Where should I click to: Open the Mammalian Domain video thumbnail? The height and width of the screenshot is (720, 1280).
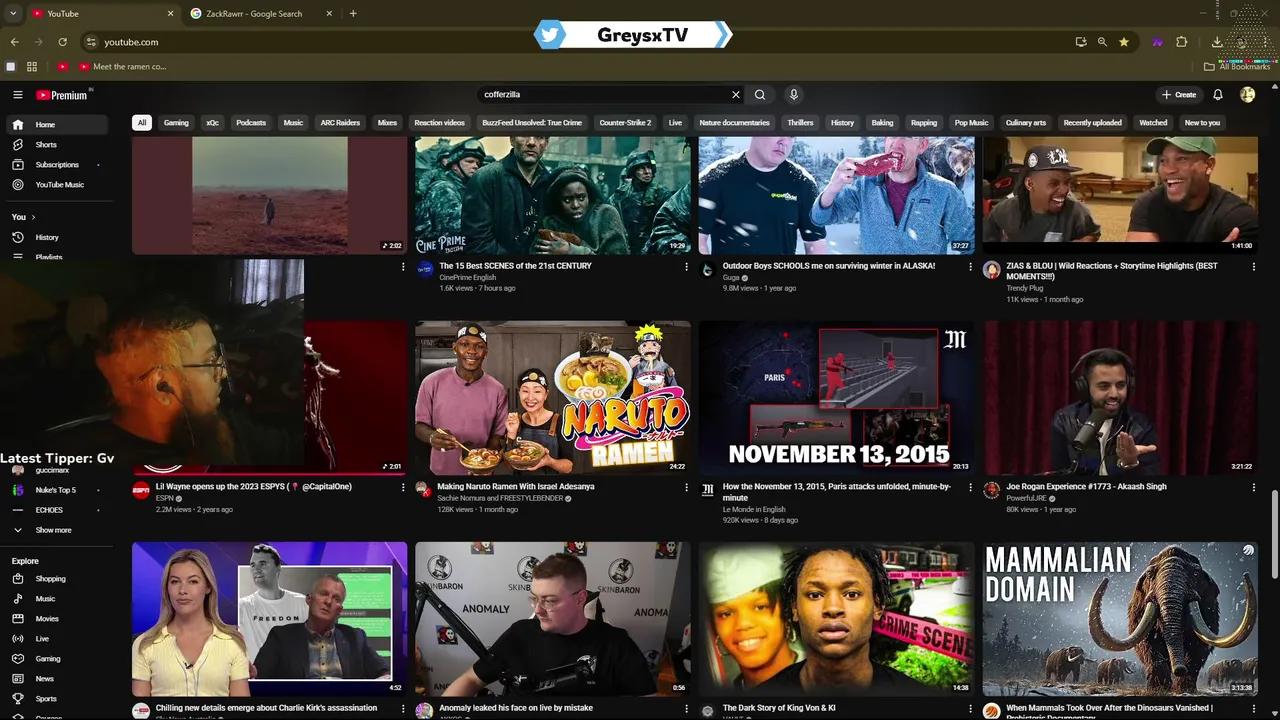coord(1120,619)
